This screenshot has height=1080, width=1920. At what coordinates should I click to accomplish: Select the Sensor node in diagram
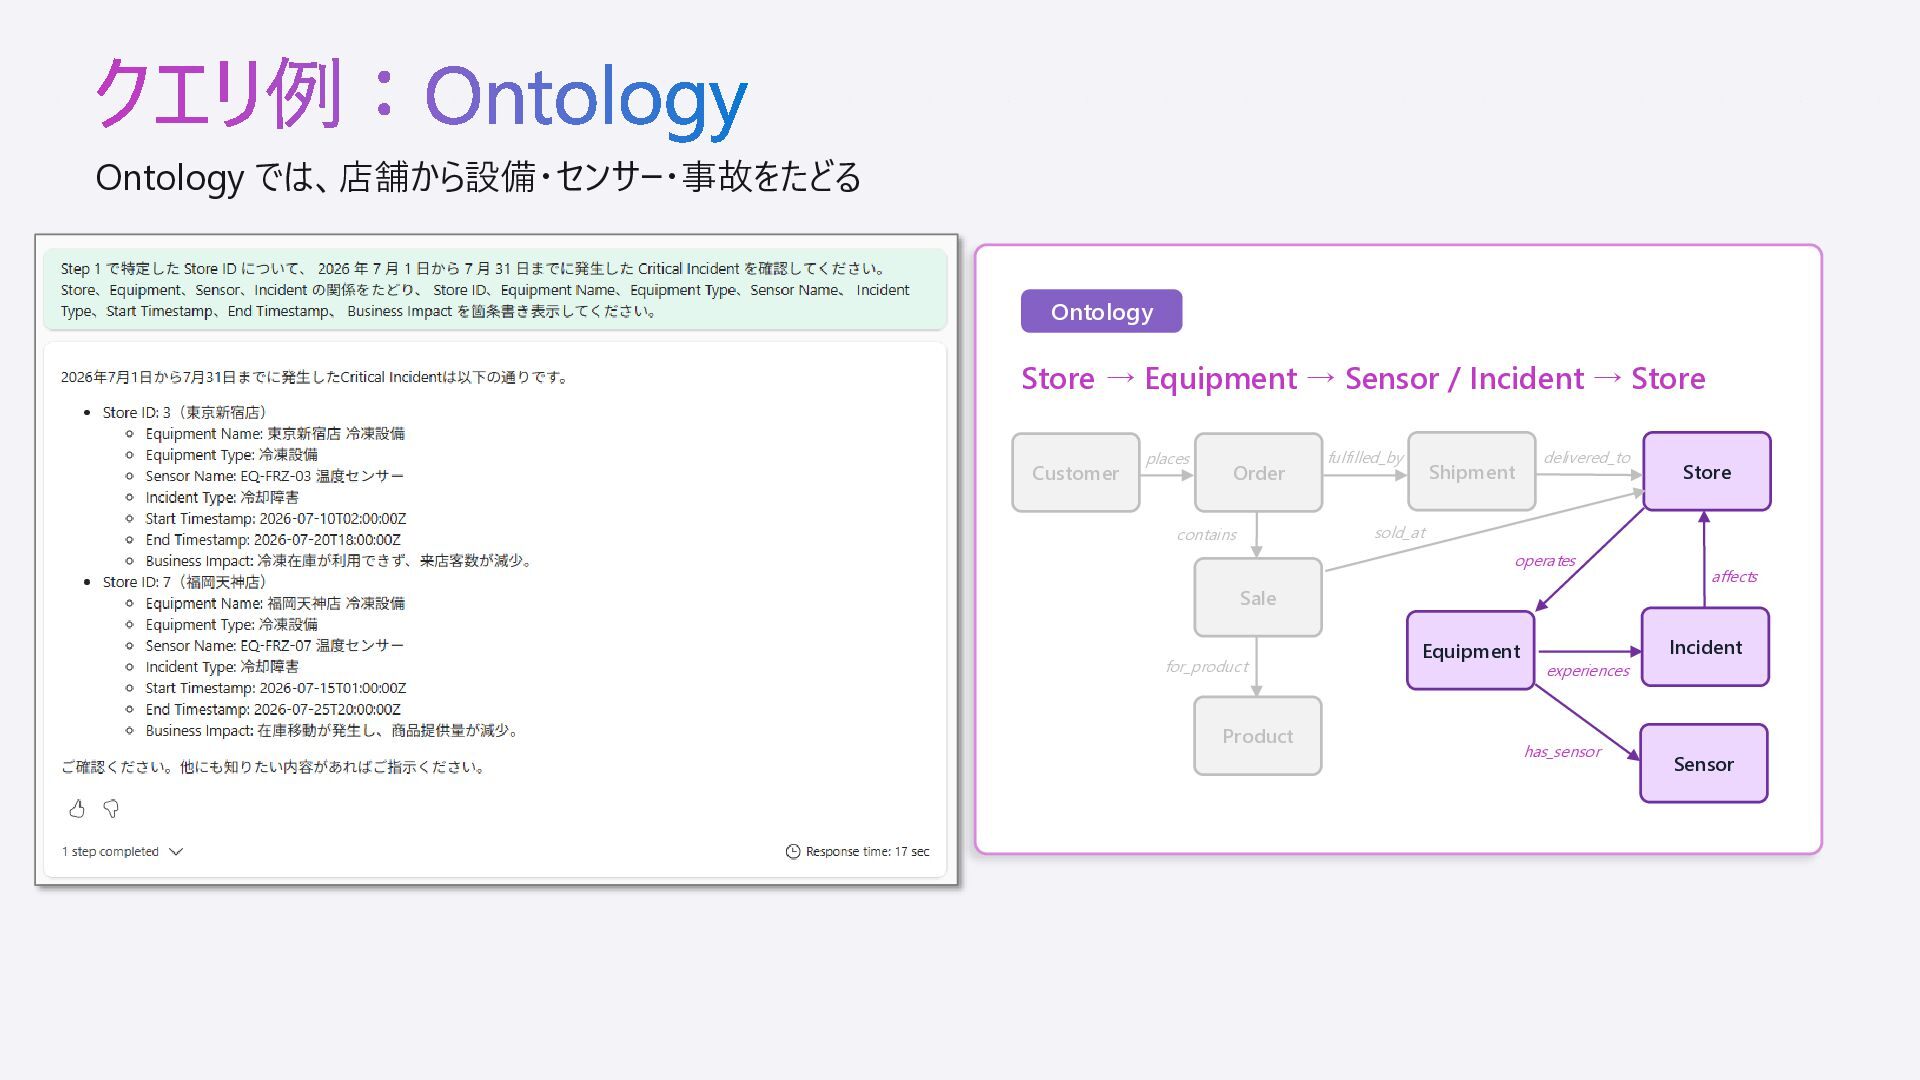(x=1703, y=764)
